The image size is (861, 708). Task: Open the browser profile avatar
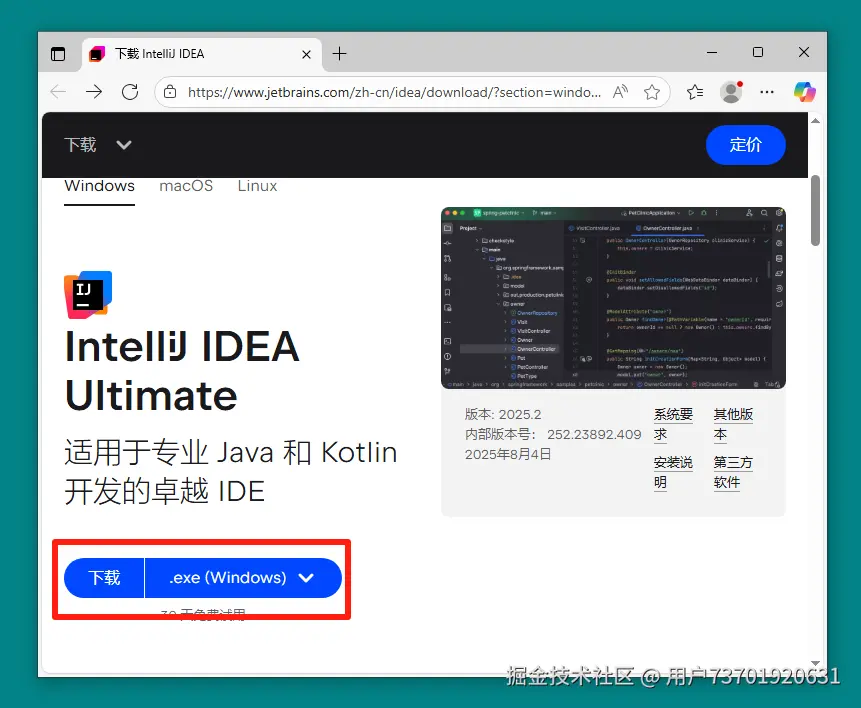click(x=731, y=92)
